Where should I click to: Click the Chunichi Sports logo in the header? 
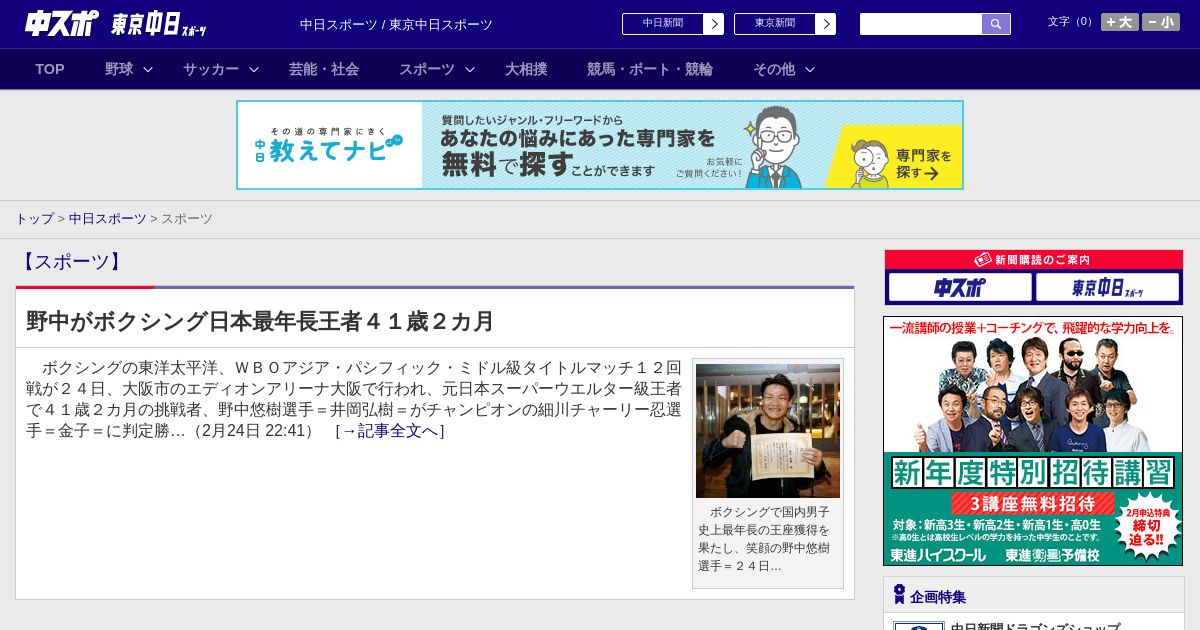click(x=62, y=23)
